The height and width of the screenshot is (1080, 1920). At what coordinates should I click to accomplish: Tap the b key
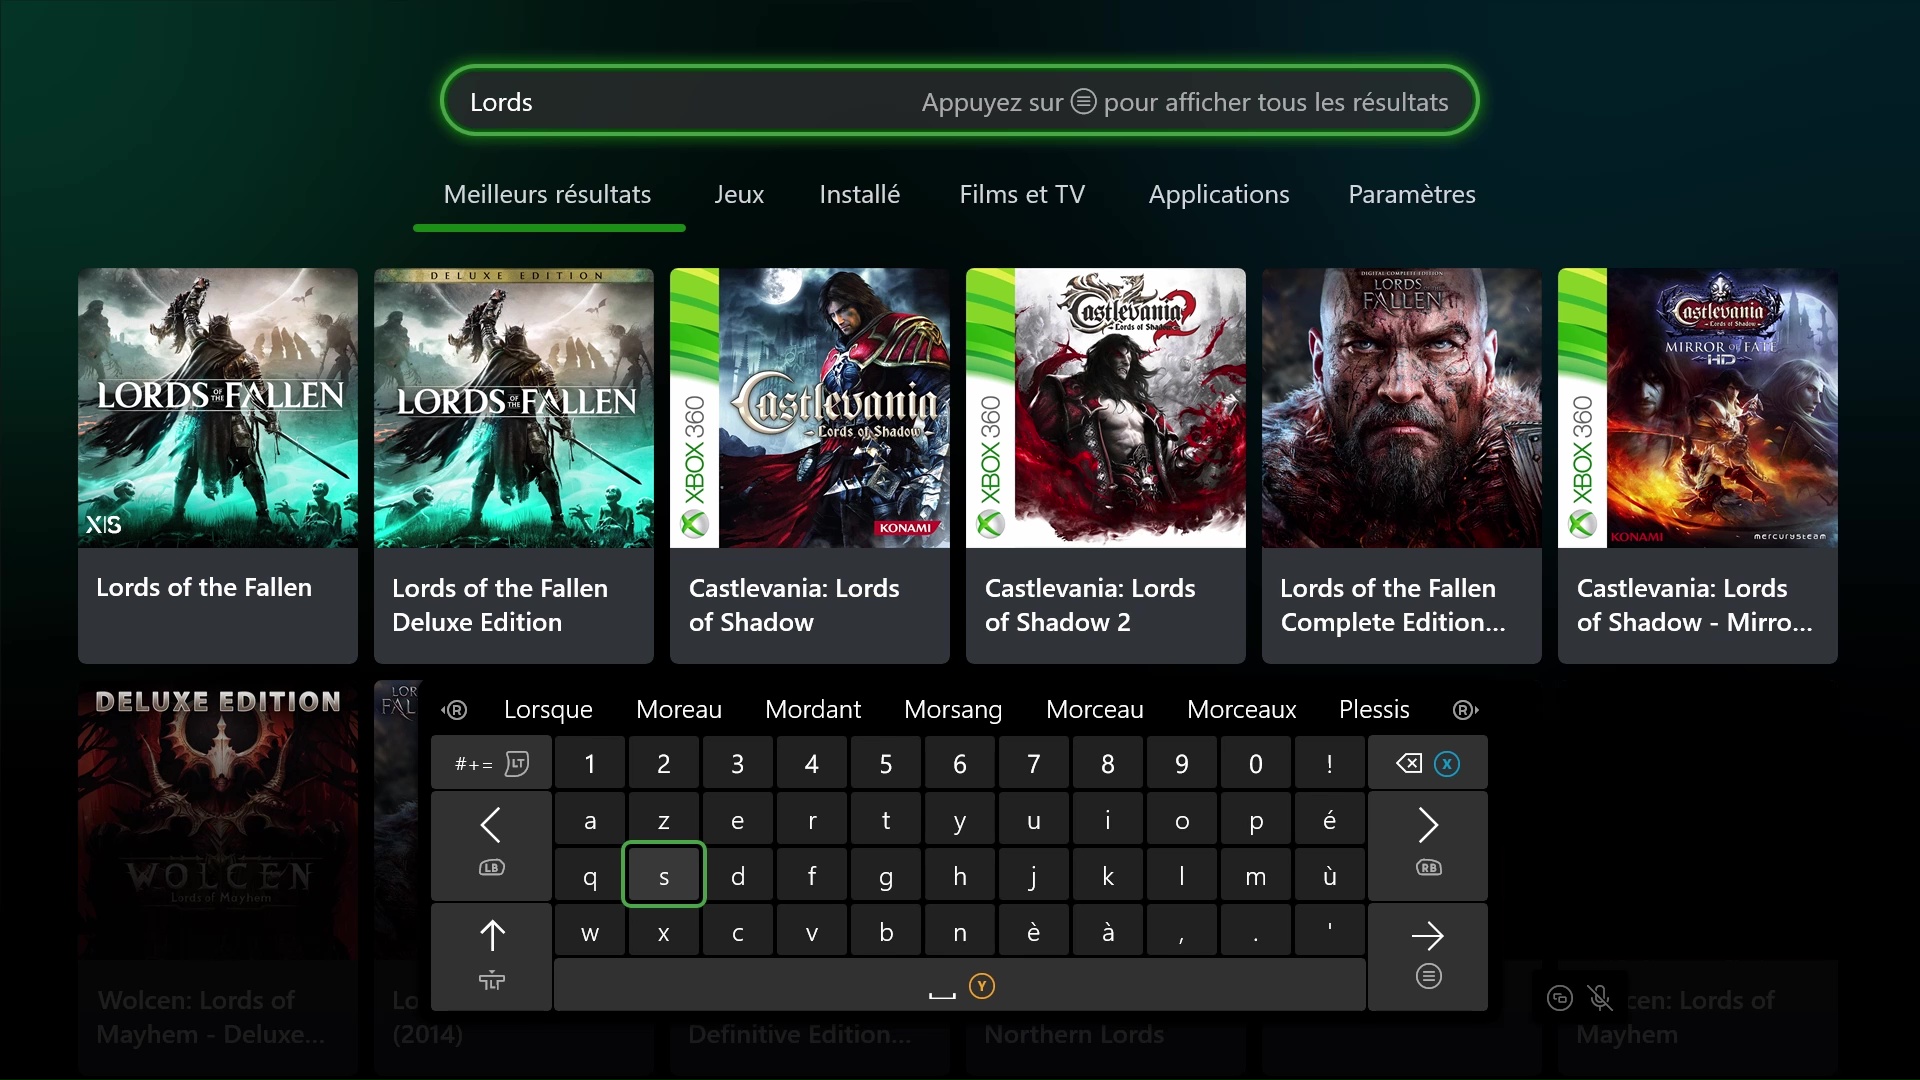coord(886,933)
